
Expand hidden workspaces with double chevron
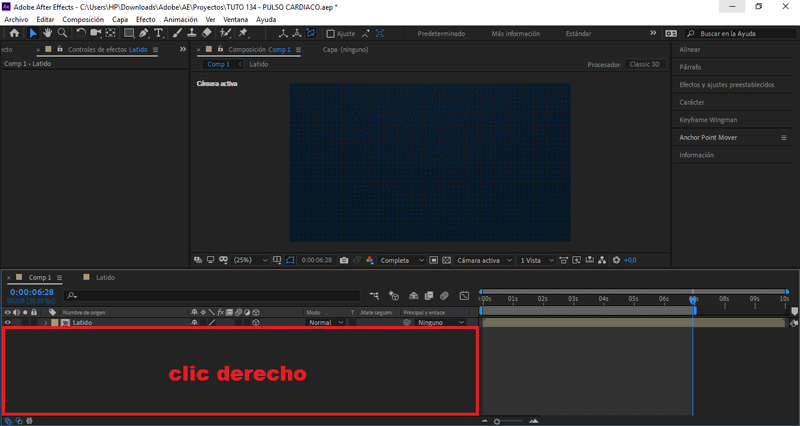[653, 33]
